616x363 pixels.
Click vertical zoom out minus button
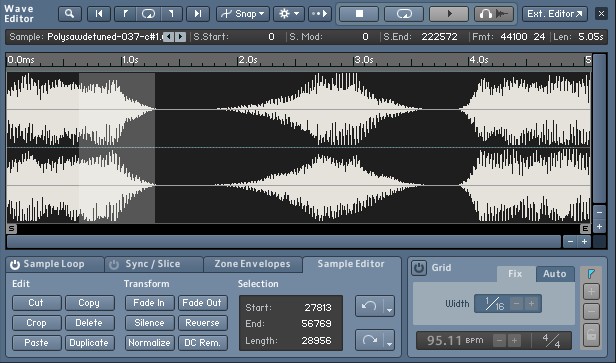(x=599, y=213)
